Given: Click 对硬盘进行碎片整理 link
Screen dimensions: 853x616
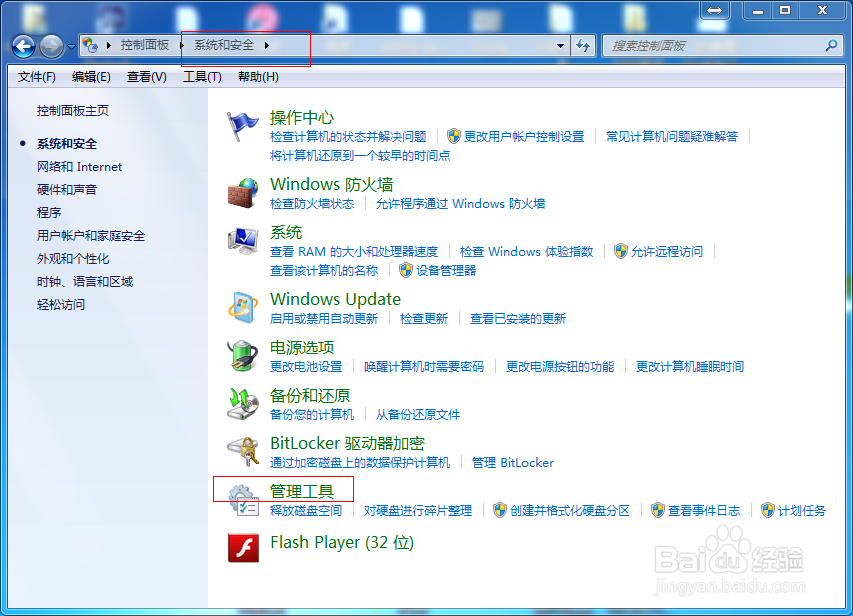Looking at the screenshot, I should pyautogui.click(x=418, y=510).
